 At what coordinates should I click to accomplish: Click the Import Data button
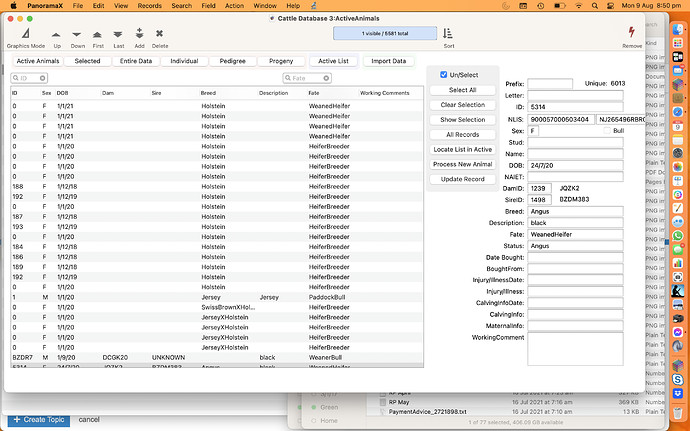click(x=389, y=61)
